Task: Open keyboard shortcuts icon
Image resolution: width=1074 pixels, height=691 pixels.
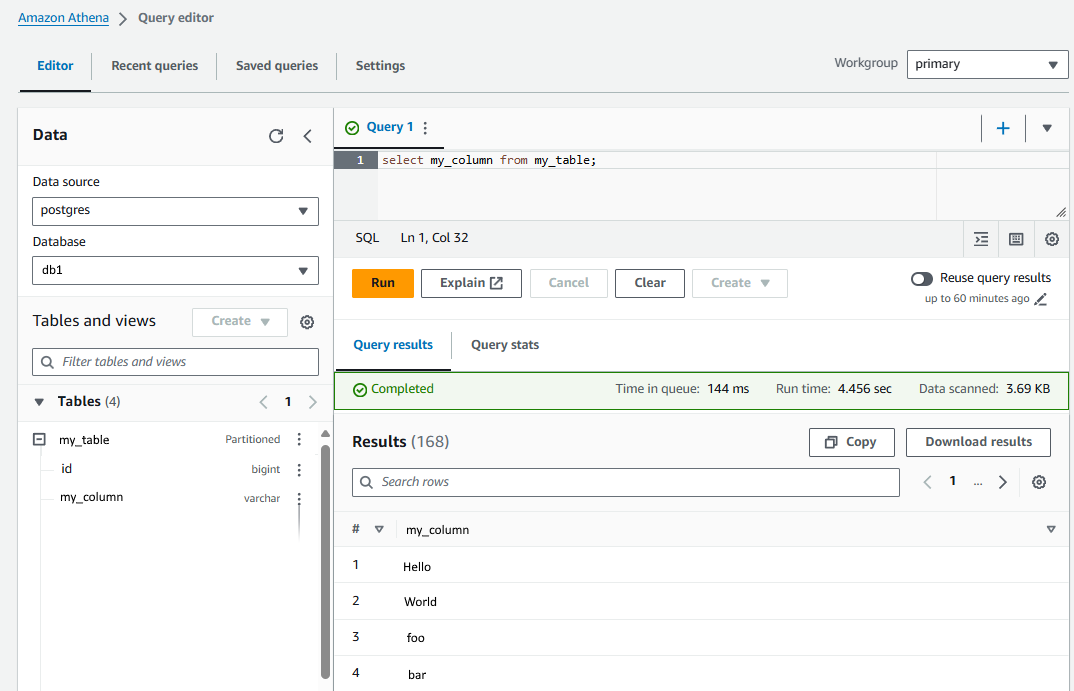Action: pos(1016,239)
